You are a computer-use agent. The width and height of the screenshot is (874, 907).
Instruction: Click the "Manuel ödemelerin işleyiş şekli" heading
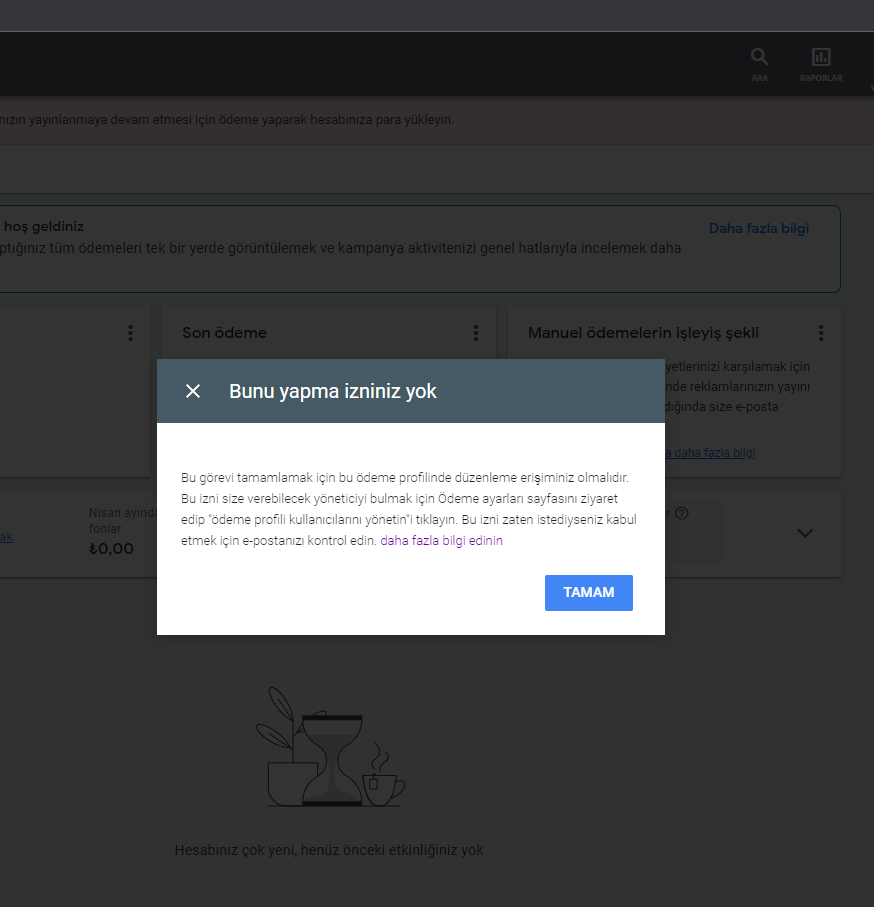643,333
